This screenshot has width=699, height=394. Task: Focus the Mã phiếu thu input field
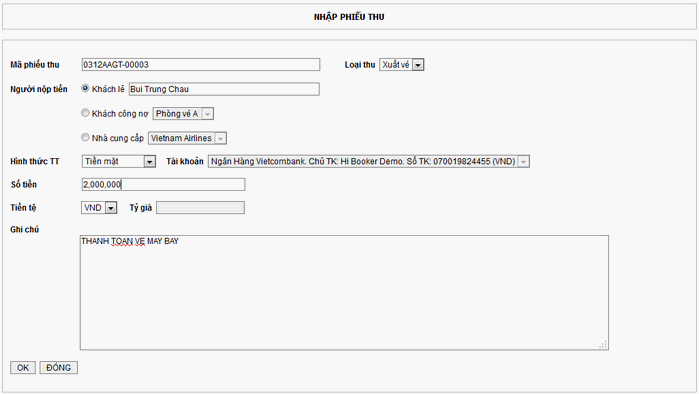point(201,65)
